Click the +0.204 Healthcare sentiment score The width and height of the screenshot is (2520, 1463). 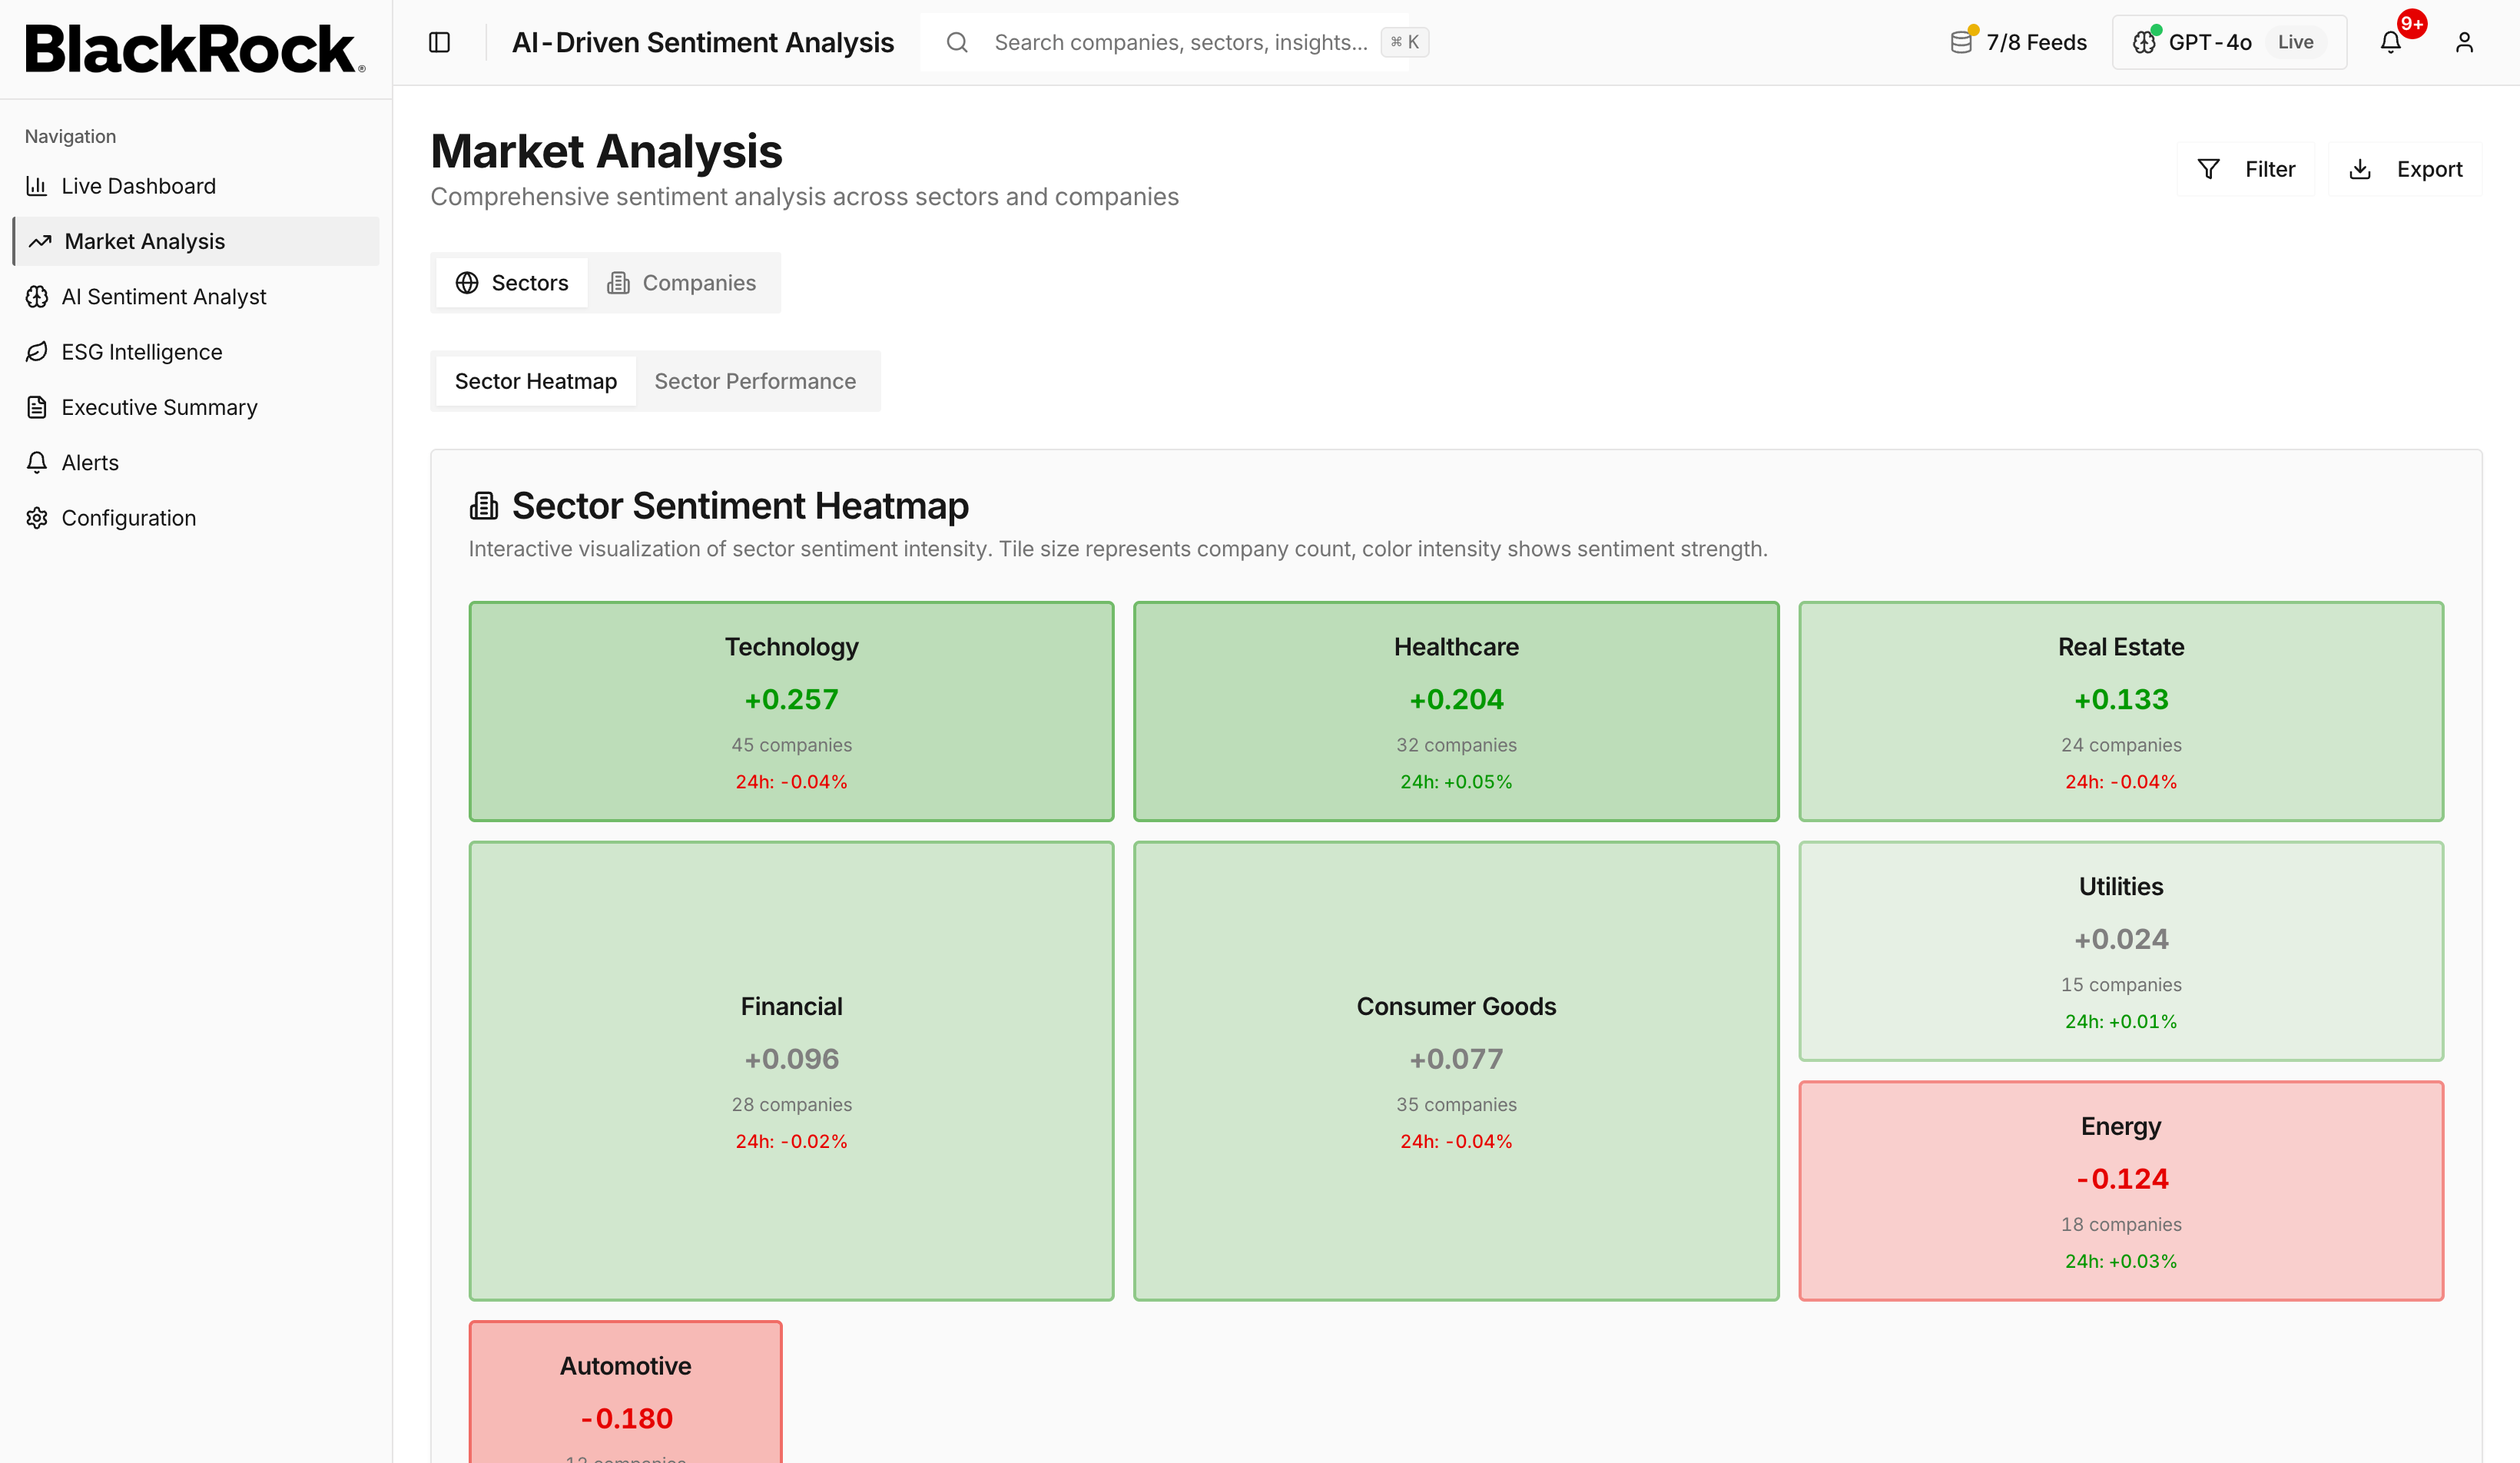pos(1456,699)
